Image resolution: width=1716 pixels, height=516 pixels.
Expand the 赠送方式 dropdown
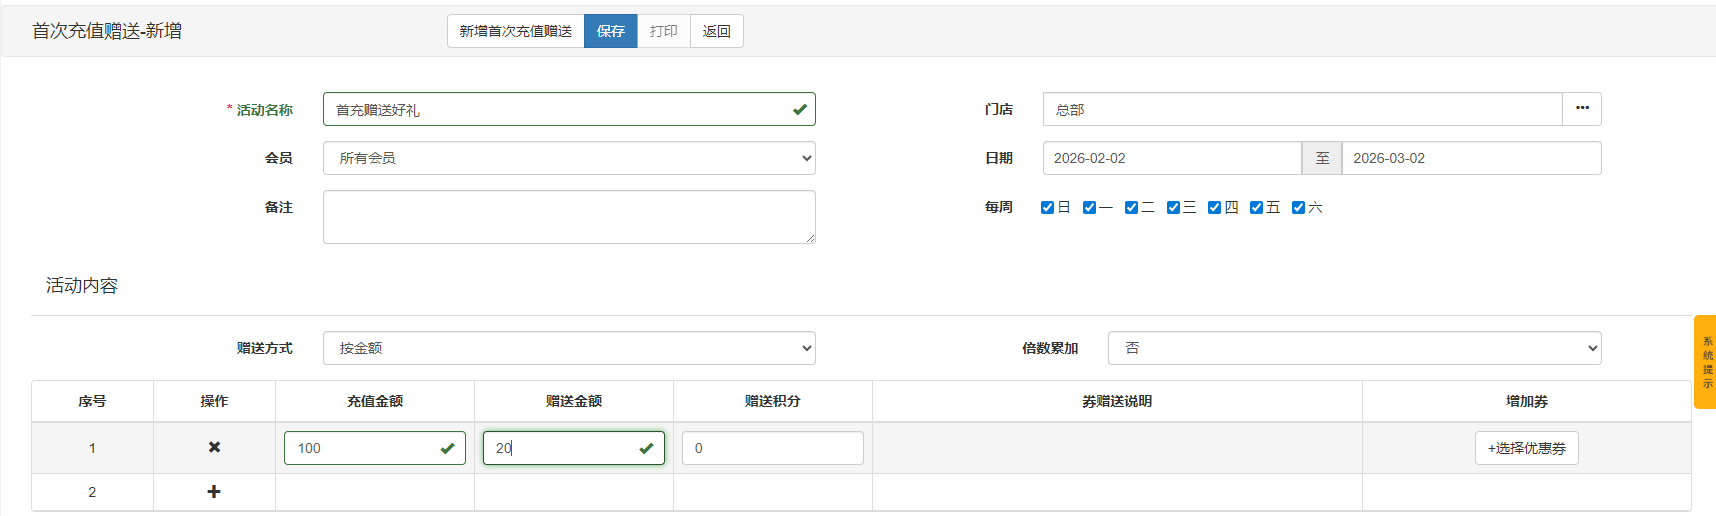[568, 348]
